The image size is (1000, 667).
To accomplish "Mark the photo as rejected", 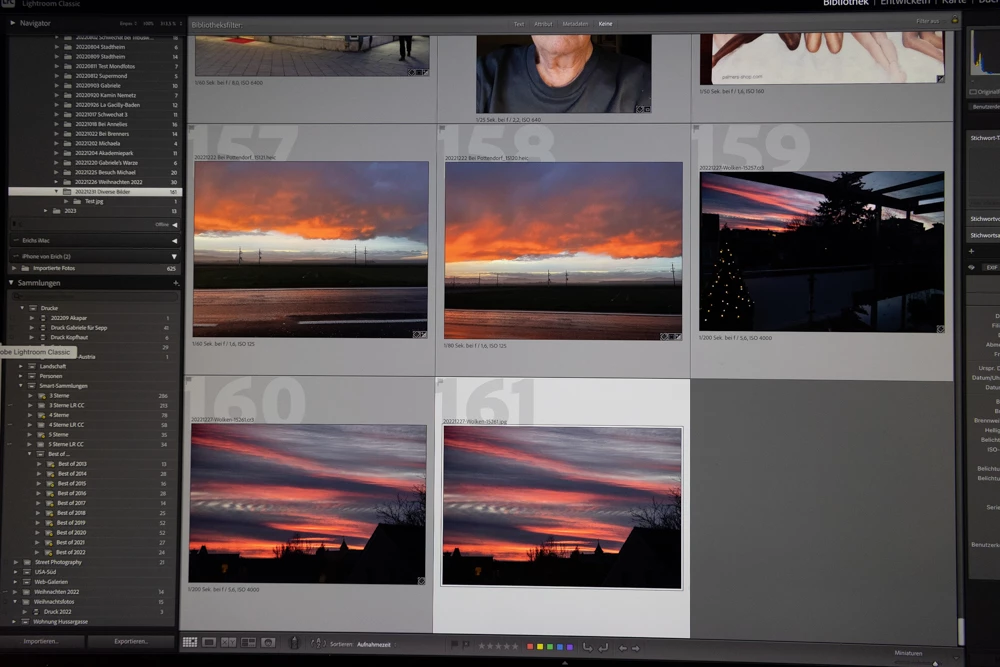I will tap(466, 645).
